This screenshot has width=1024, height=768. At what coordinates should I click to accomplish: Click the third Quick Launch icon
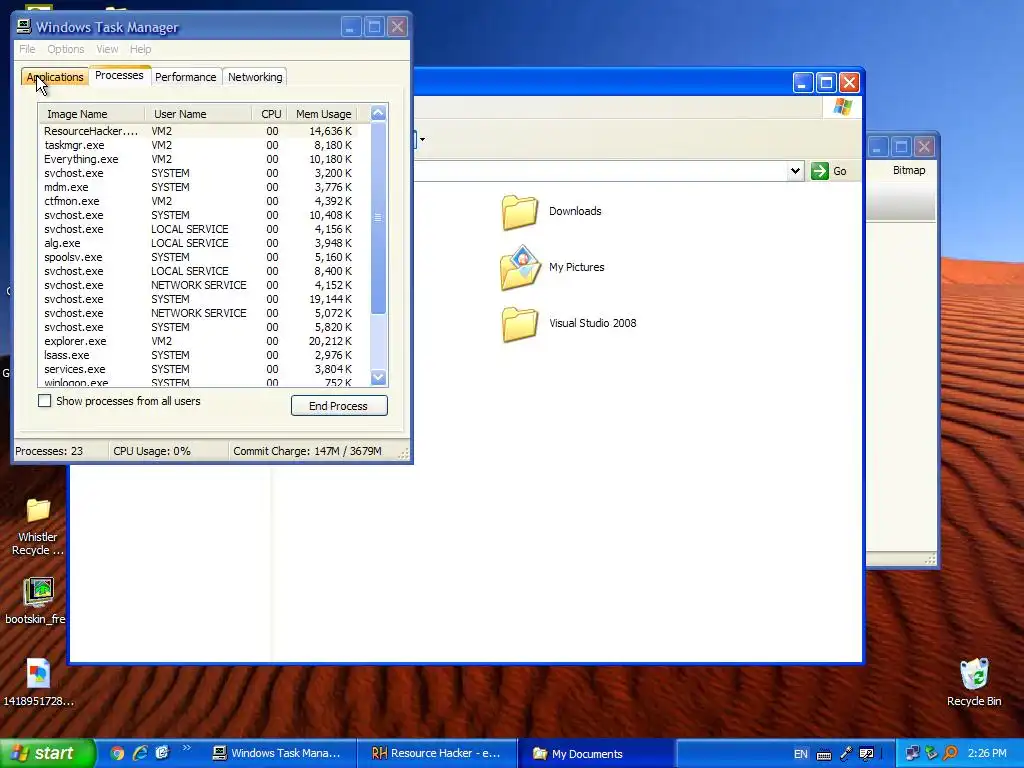pyautogui.click(x=162, y=753)
